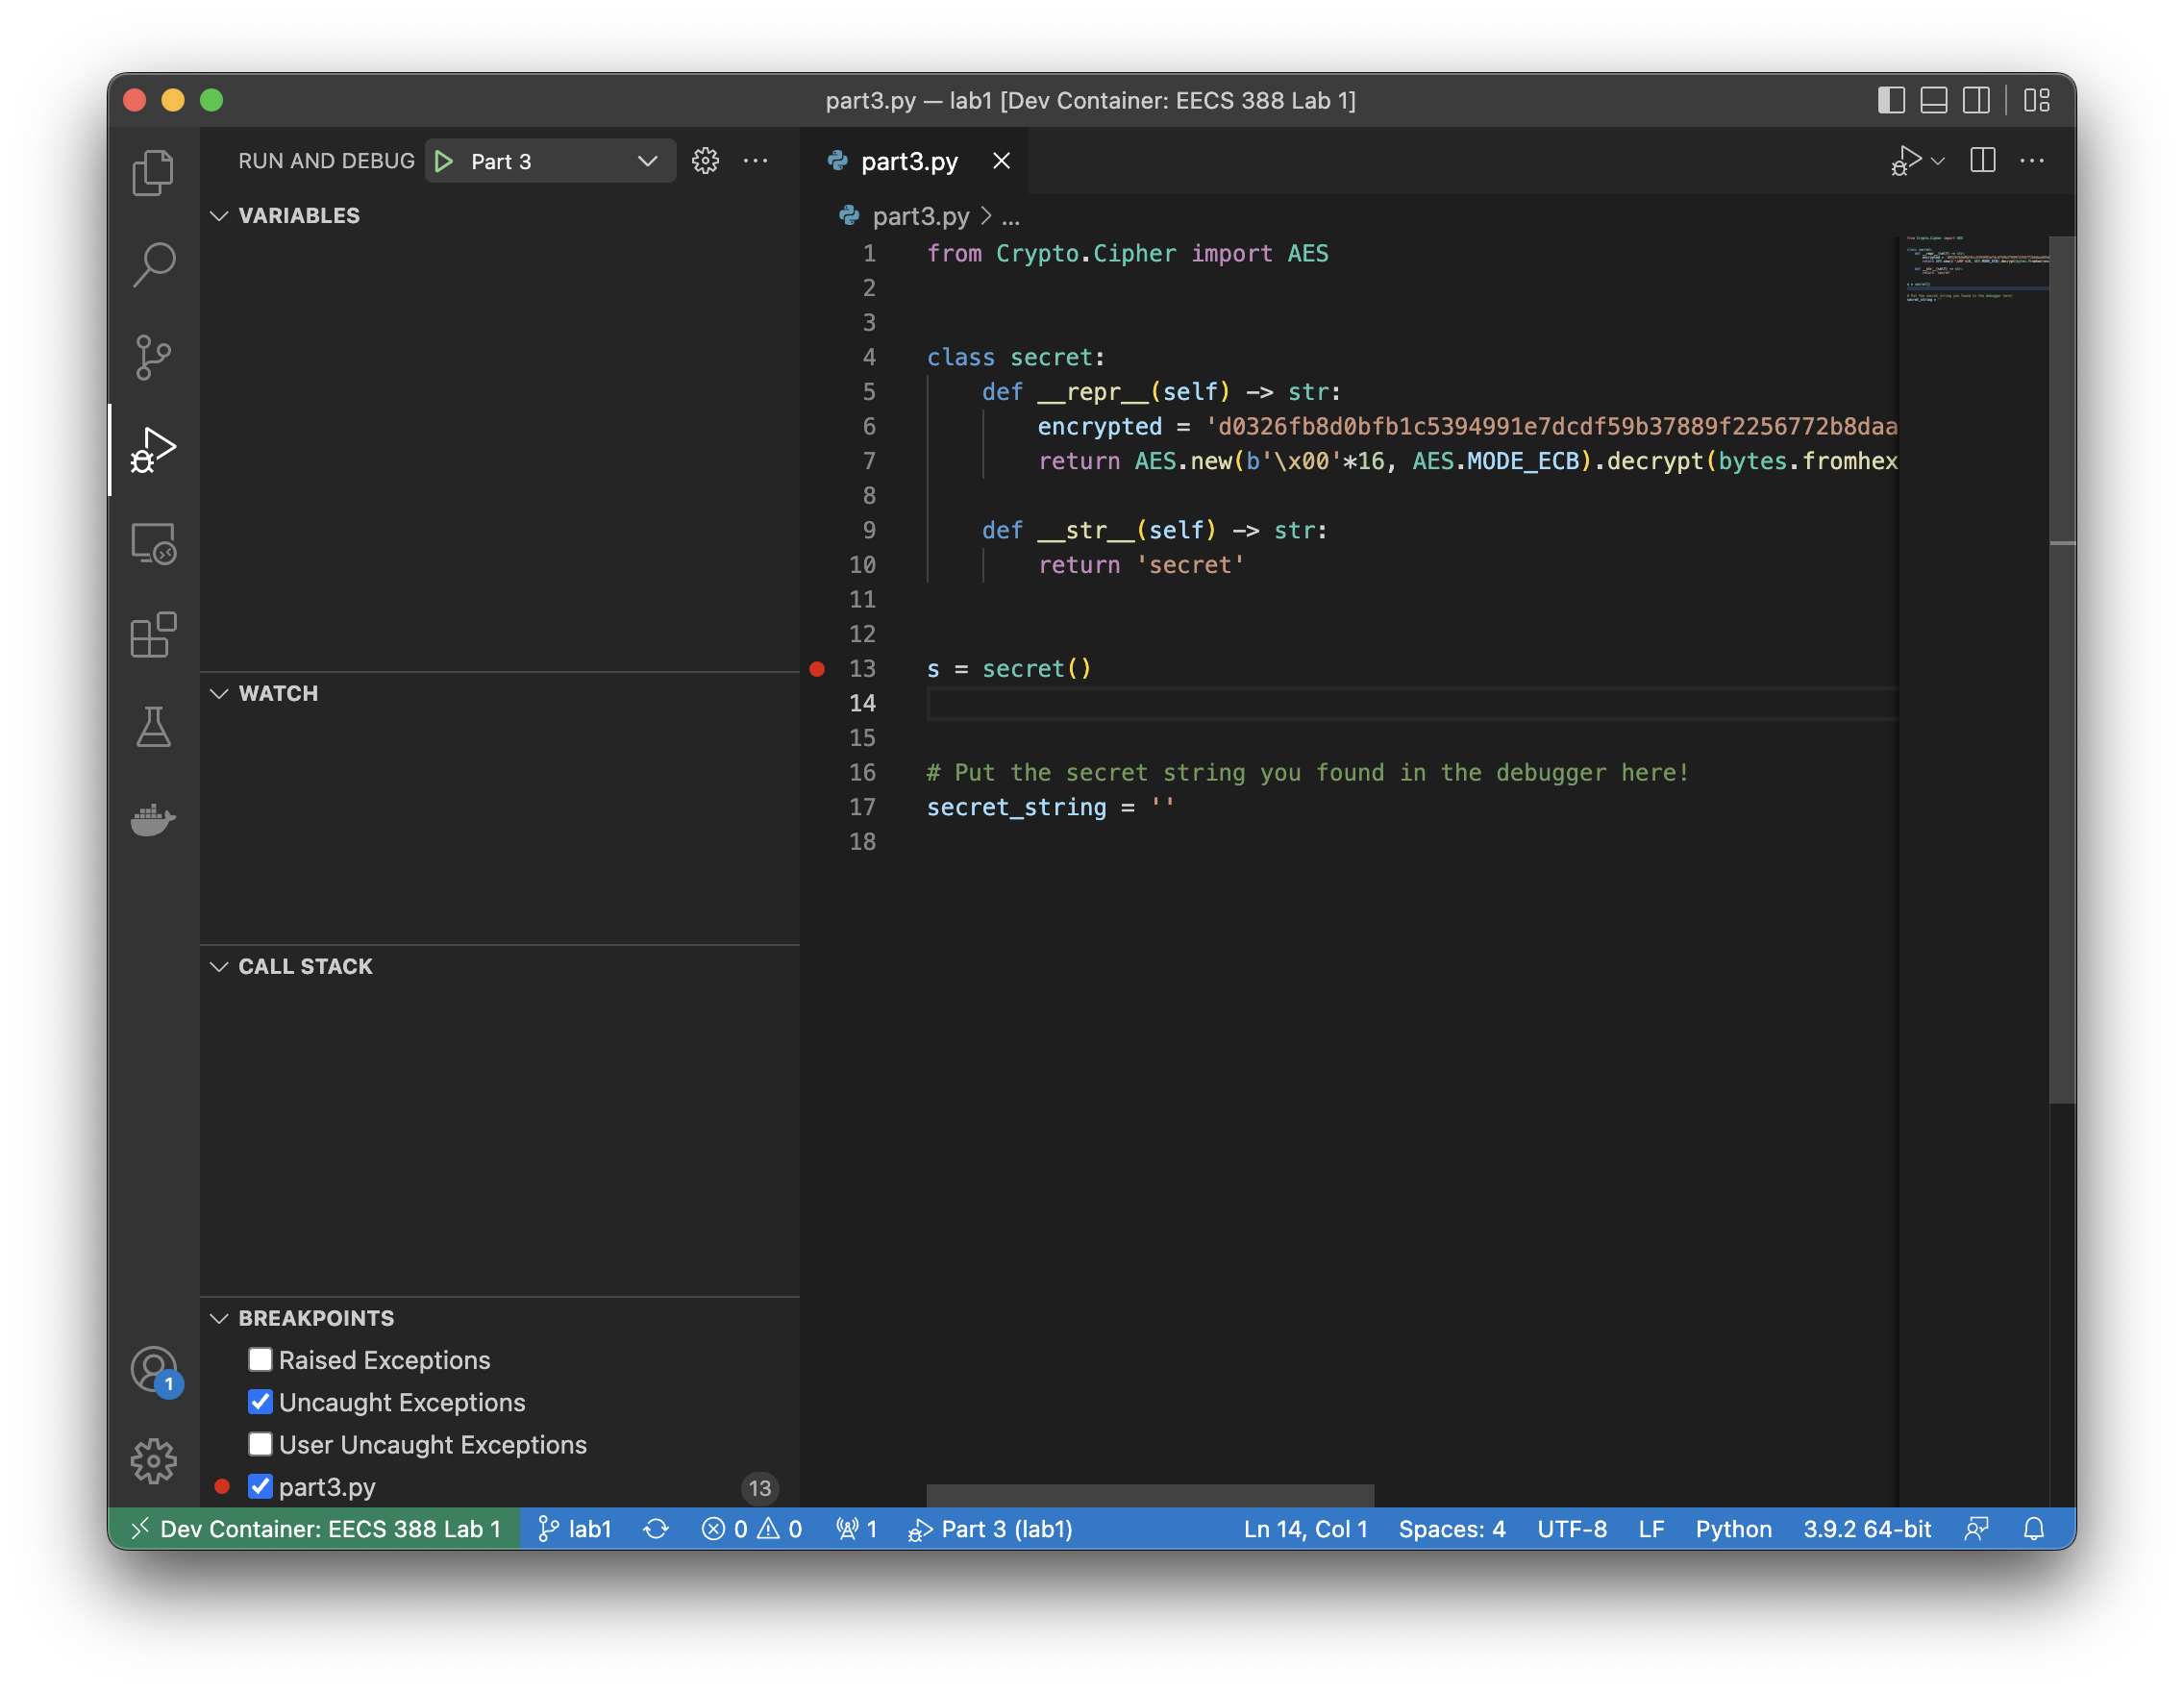Screen dimensions: 2184x1692
Task: Collapse the VARIABLES section
Action: pos(219,216)
